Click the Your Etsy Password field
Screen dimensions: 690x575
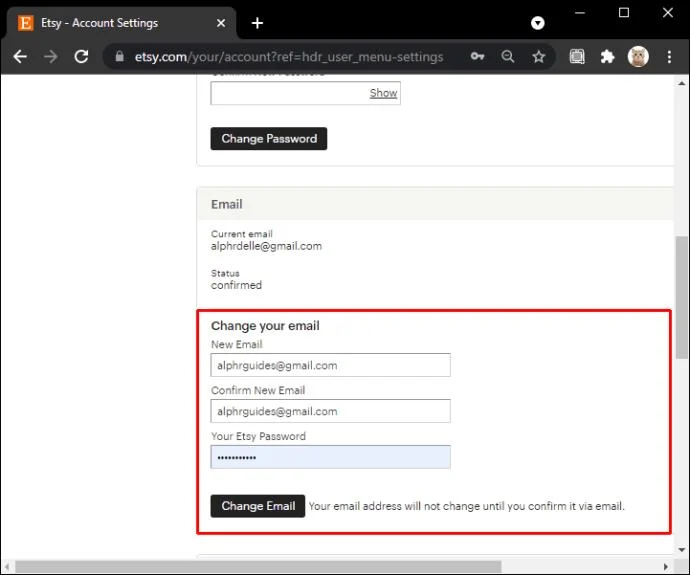tap(330, 457)
